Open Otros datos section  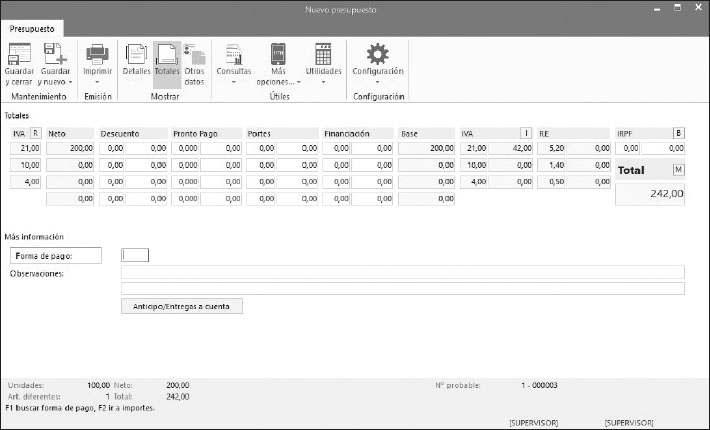[194, 54]
